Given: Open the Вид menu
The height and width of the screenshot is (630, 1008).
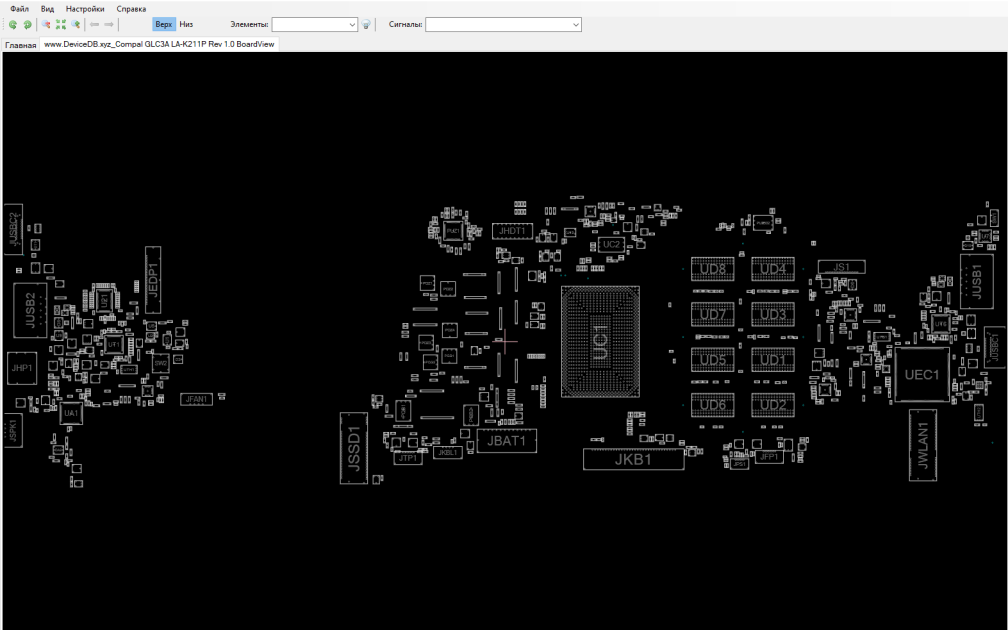Looking at the screenshot, I should (x=47, y=9).
